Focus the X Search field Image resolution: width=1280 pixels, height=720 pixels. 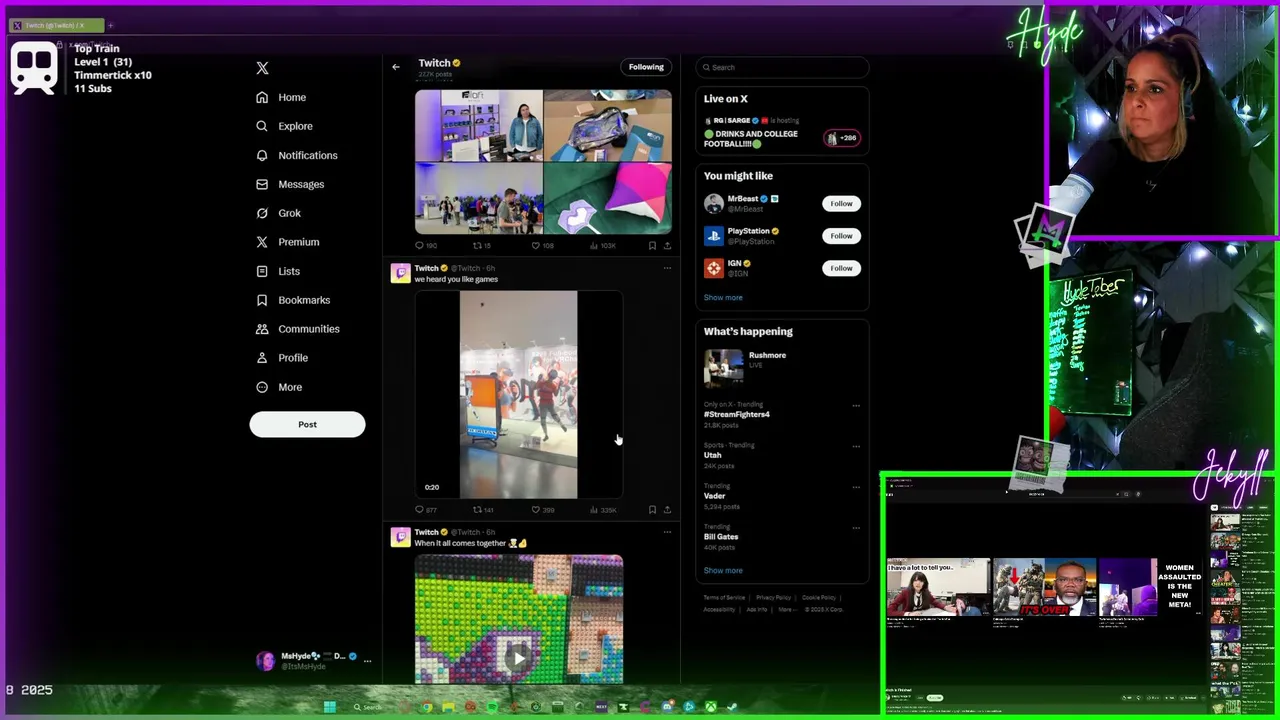[x=782, y=67]
